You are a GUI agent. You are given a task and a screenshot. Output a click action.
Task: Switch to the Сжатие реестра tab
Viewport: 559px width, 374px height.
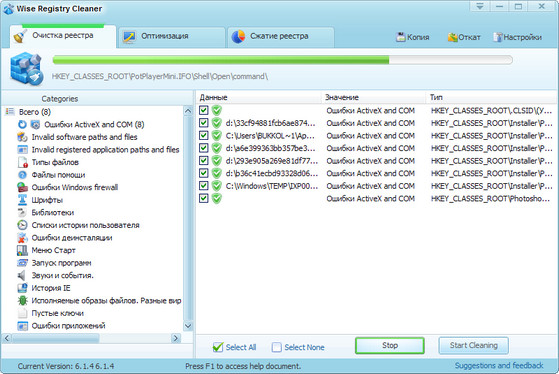coord(281,36)
